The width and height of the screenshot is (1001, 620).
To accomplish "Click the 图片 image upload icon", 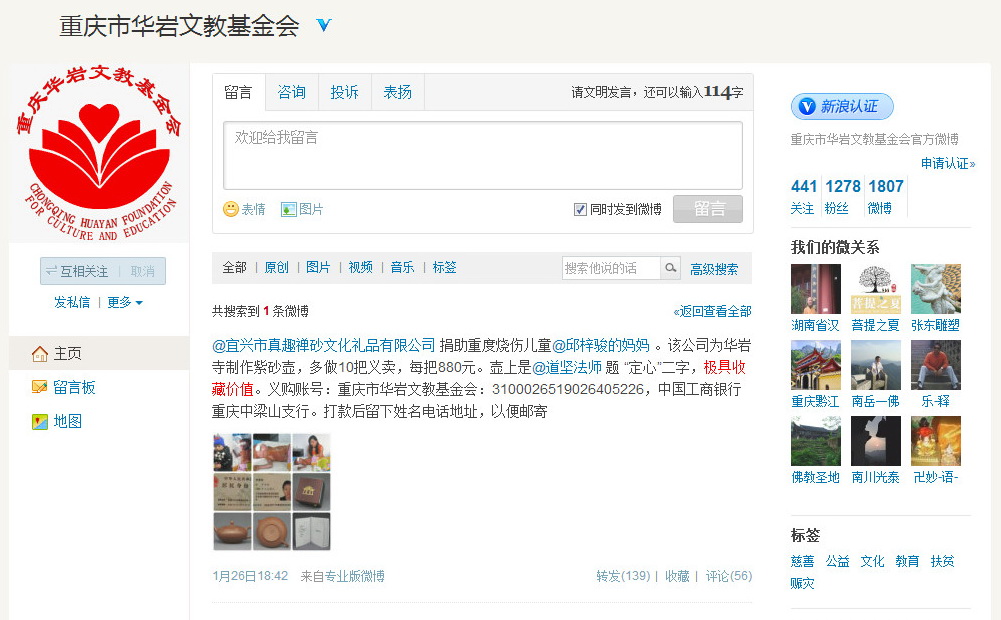I will click(289, 209).
